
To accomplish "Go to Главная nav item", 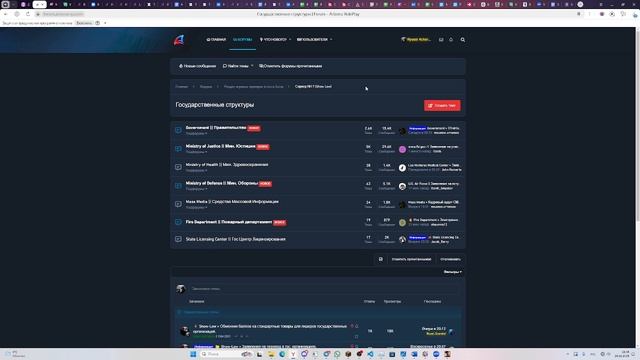I will 216,40.
